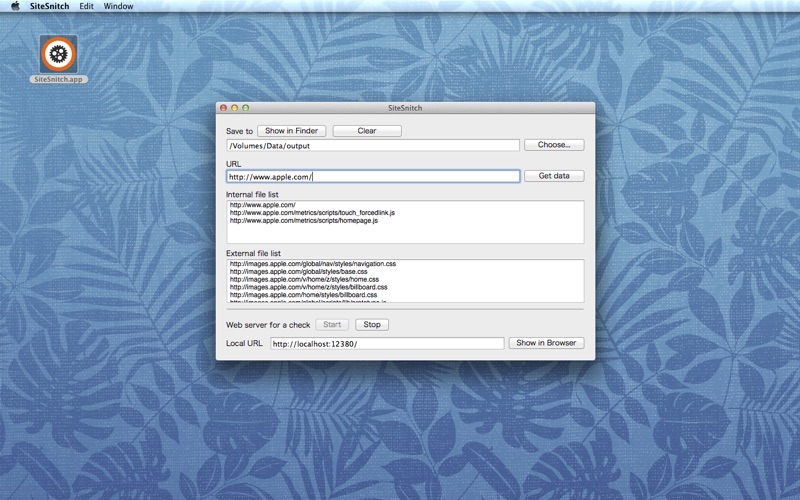Select the homepage.js internal file entry
Viewport: 800px width, 500px height.
tap(304, 220)
